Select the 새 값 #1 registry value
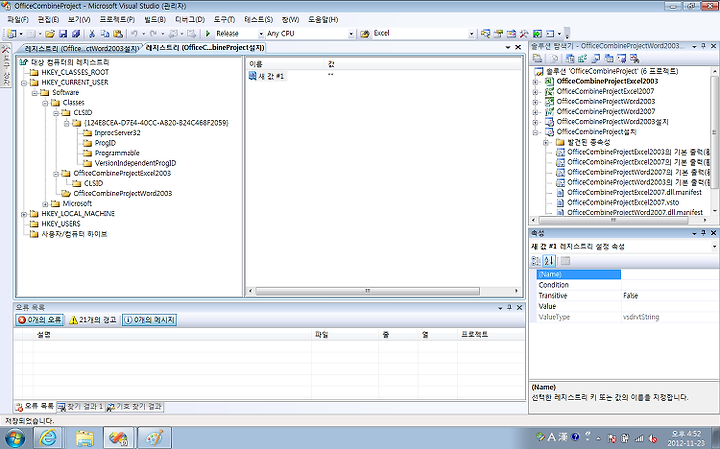 click(x=270, y=76)
